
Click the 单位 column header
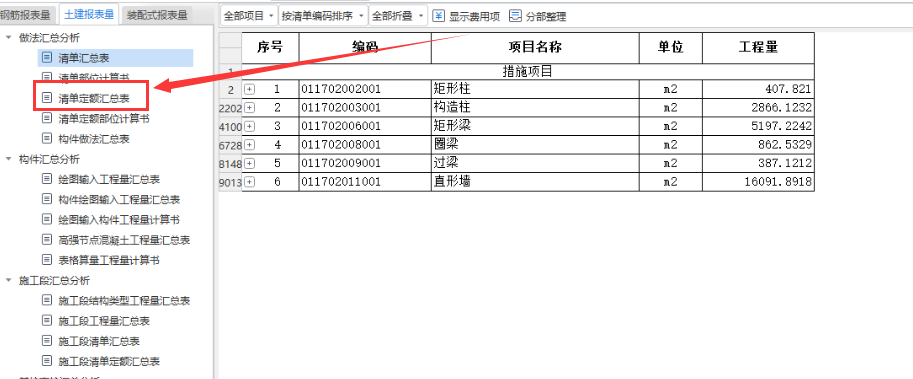(x=671, y=48)
